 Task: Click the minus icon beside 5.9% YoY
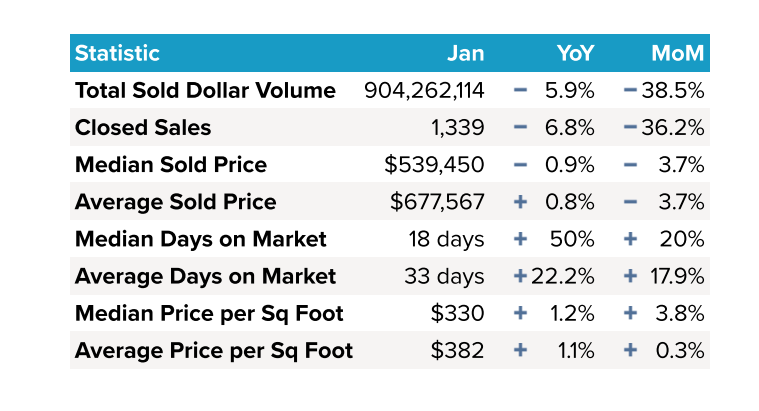tap(520, 91)
